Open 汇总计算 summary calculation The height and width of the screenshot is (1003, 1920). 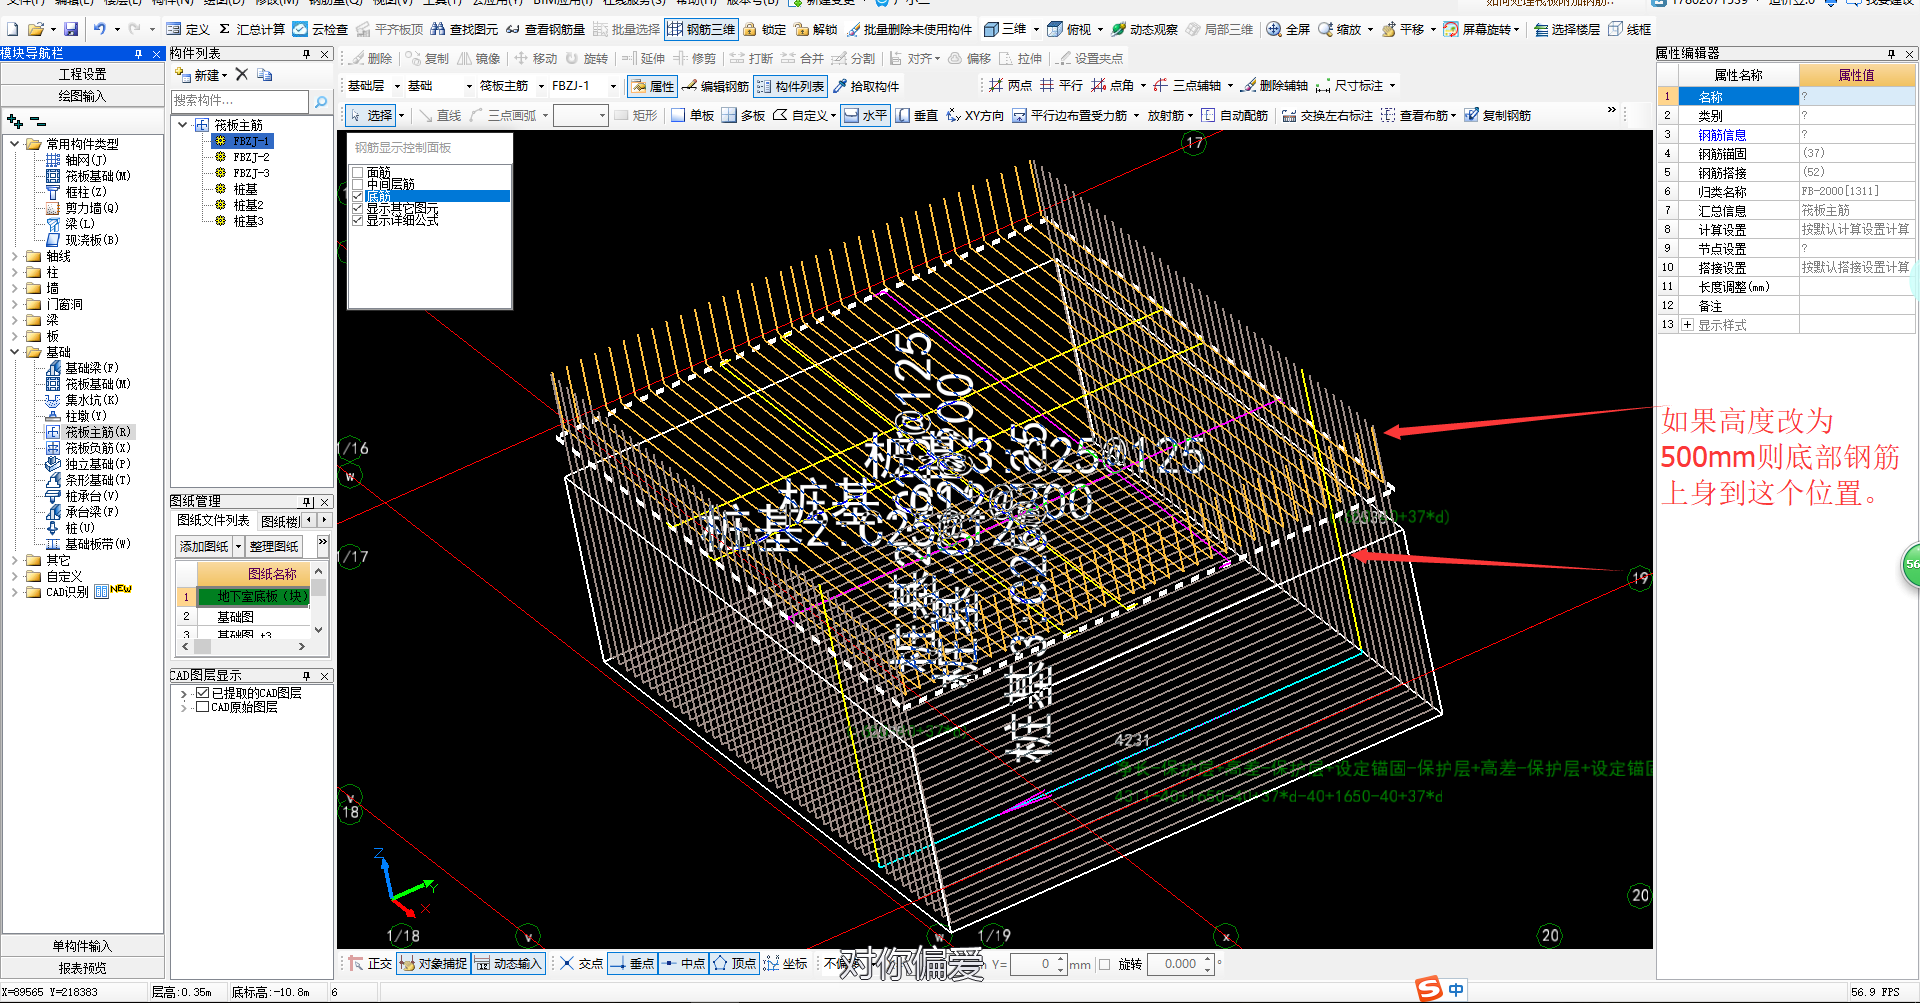tap(251, 29)
